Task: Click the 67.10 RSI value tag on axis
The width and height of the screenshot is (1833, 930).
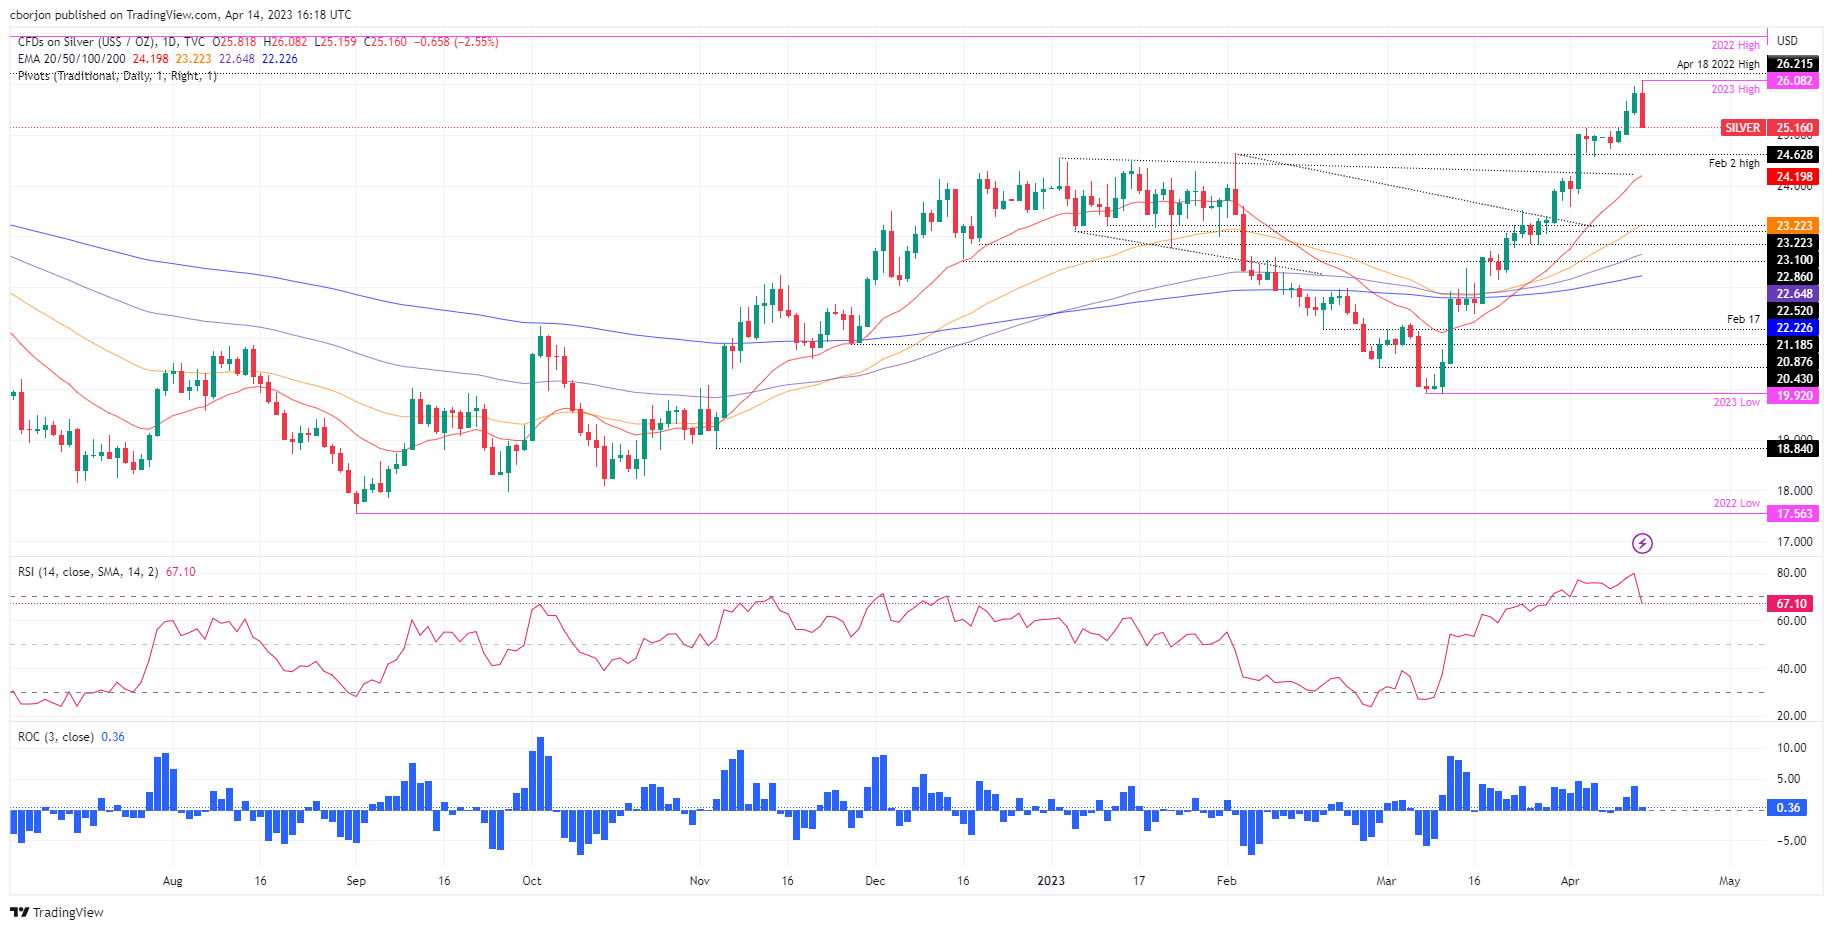Action: coord(1791,604)
